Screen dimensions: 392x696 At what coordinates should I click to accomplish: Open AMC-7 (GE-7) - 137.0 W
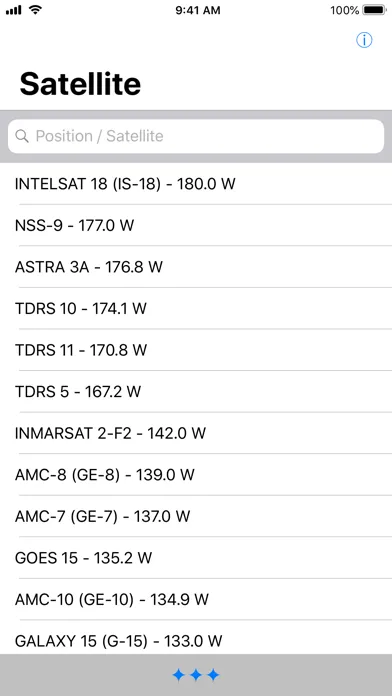(x=196, y=516)
